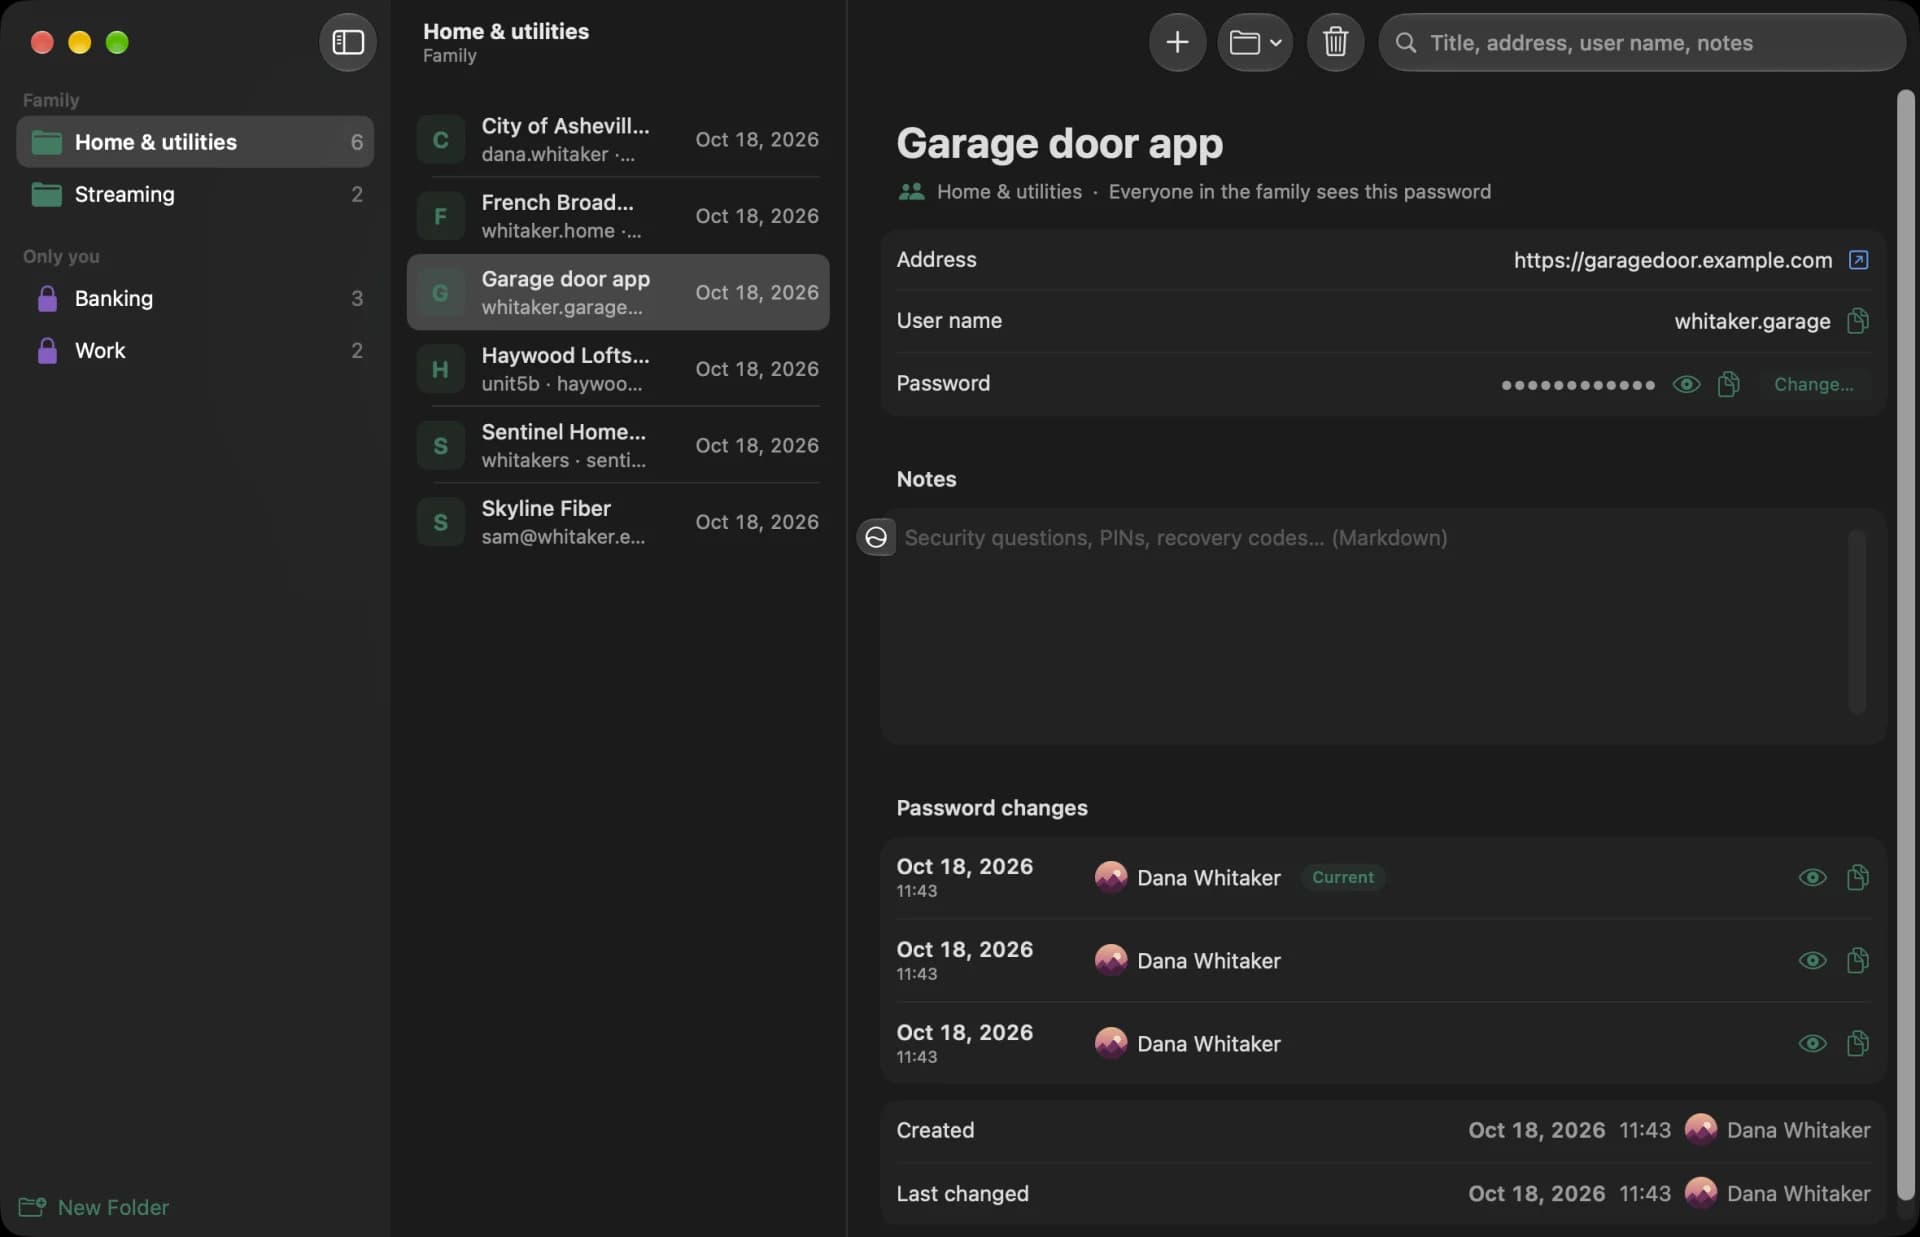Click Dana Whitaker avatar in Last changed row
The image size is (1920, 1237).
coord(1700,1193)
